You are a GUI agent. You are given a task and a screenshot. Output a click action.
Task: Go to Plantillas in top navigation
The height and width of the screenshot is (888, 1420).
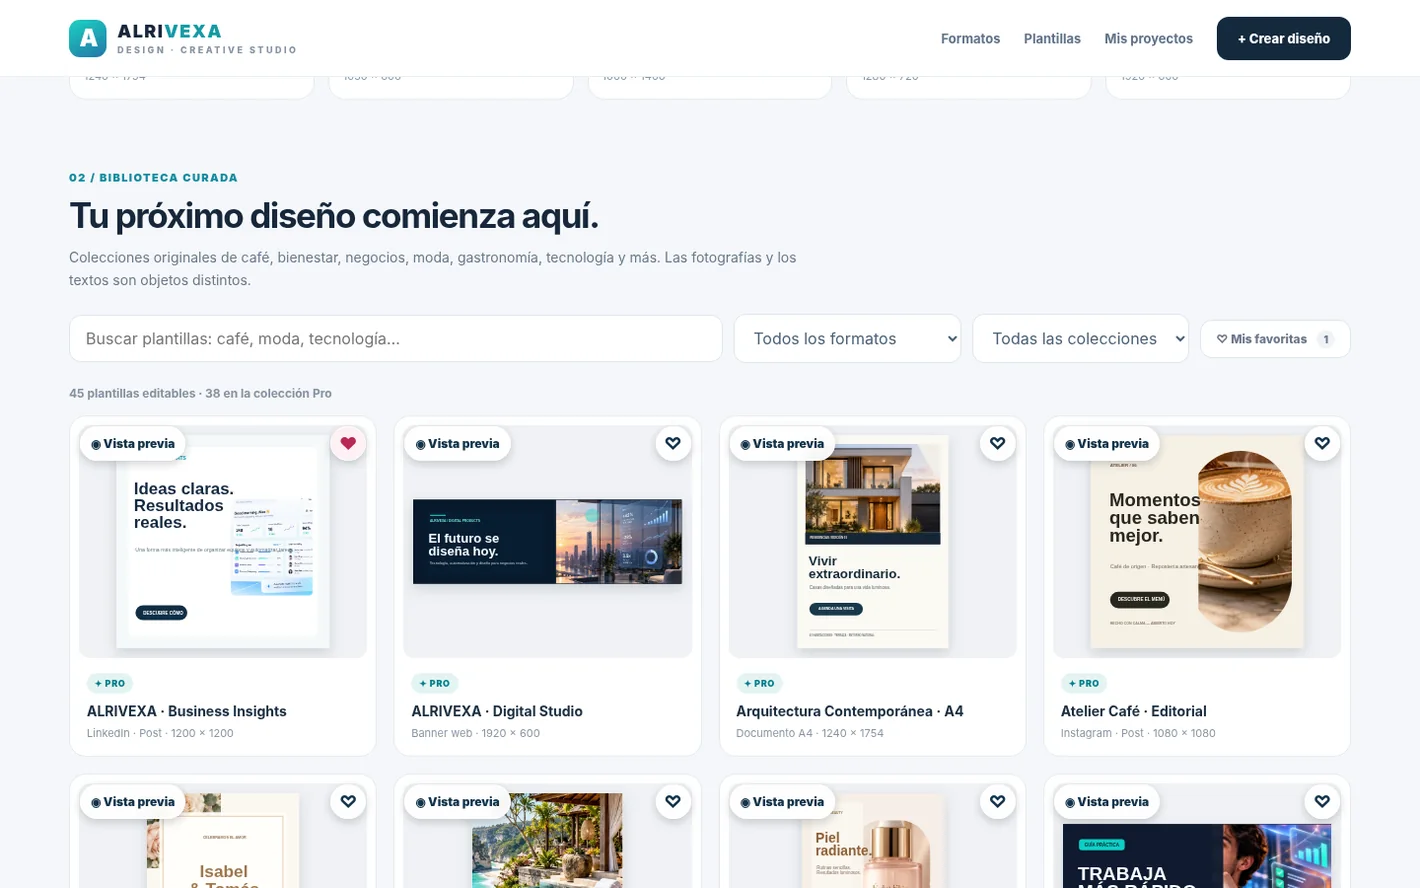tap(1052, 39)
